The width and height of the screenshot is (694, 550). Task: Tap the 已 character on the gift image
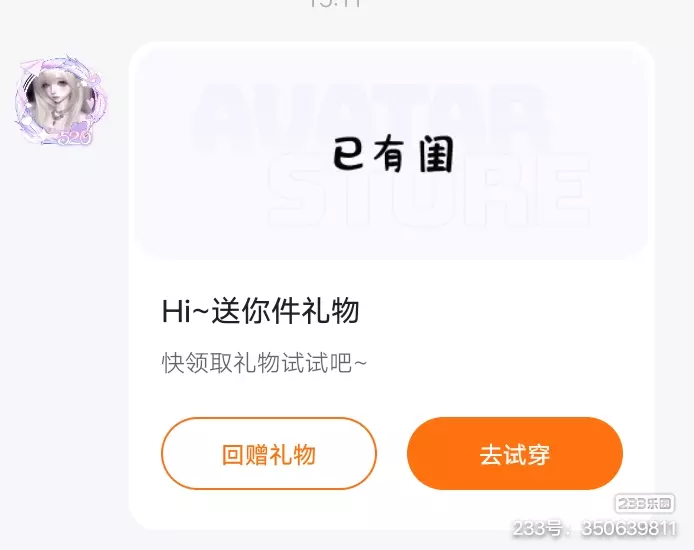348,153
